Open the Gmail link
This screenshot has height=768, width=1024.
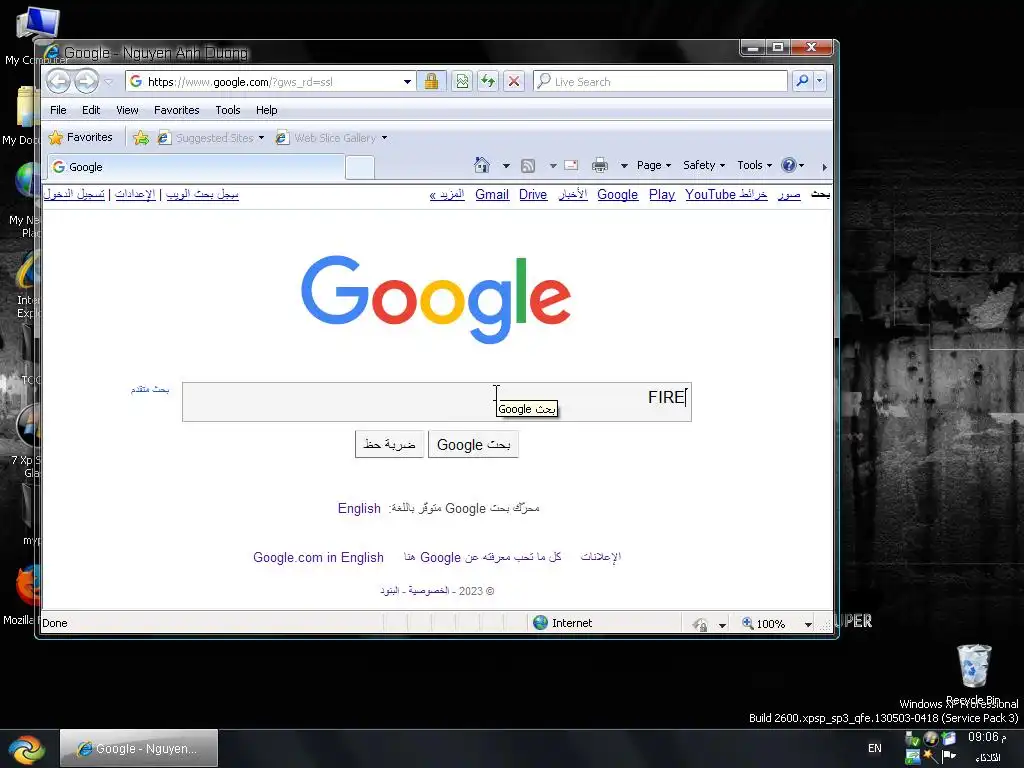click(x=492, y=195)
